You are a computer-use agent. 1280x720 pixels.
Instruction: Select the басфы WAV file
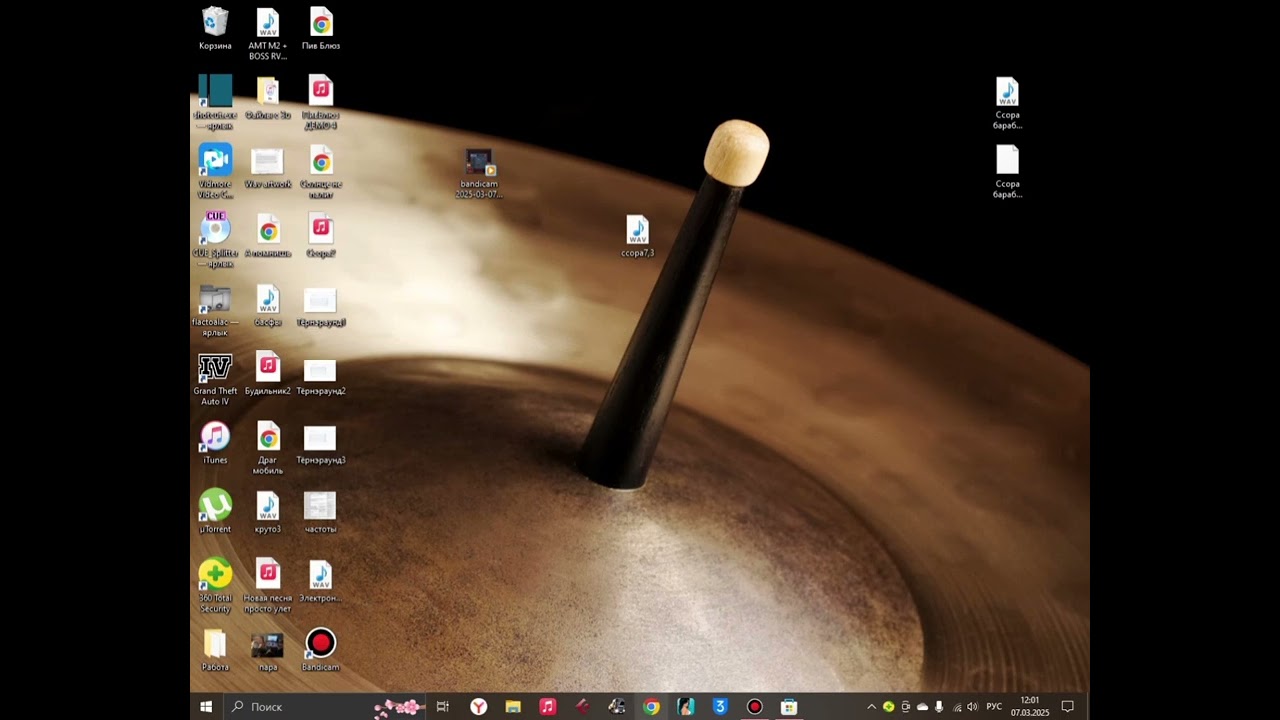pyautogui.click(x=268, y=304)
